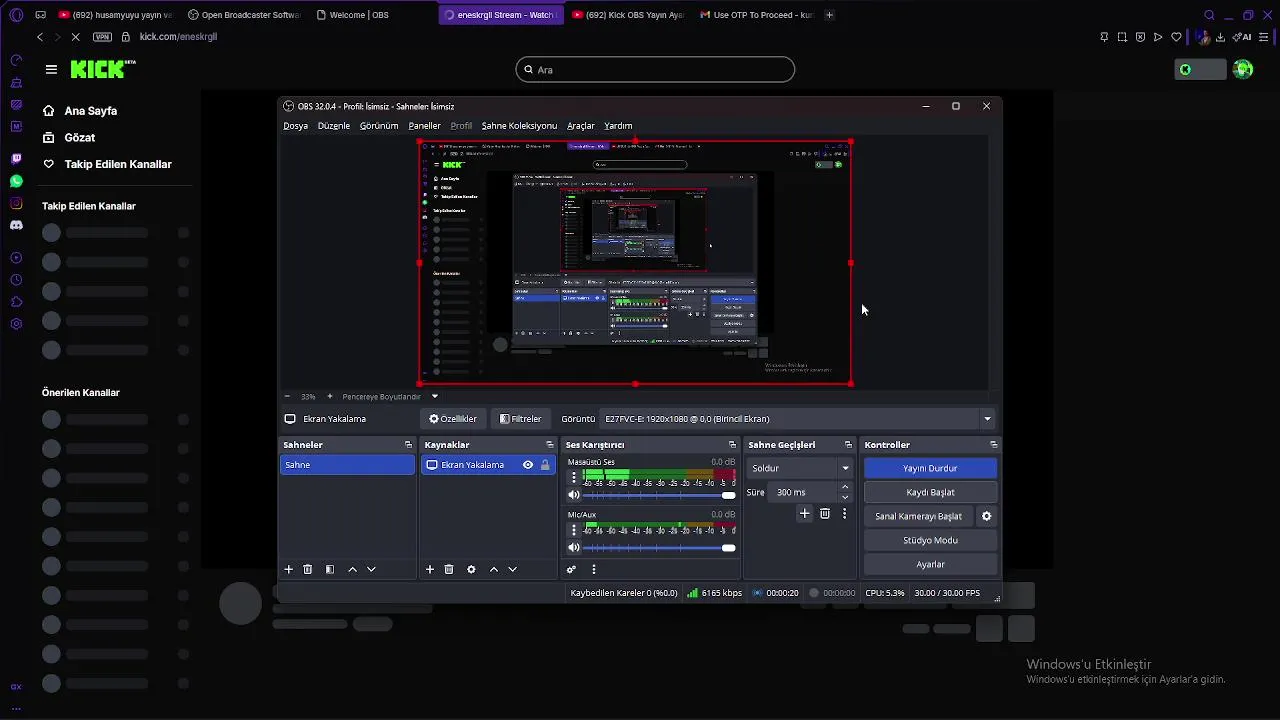This screenshot has width=1280, height=720.
Task: Adjust Mic/Aux volume slider
Action: [x=659, y=548]
